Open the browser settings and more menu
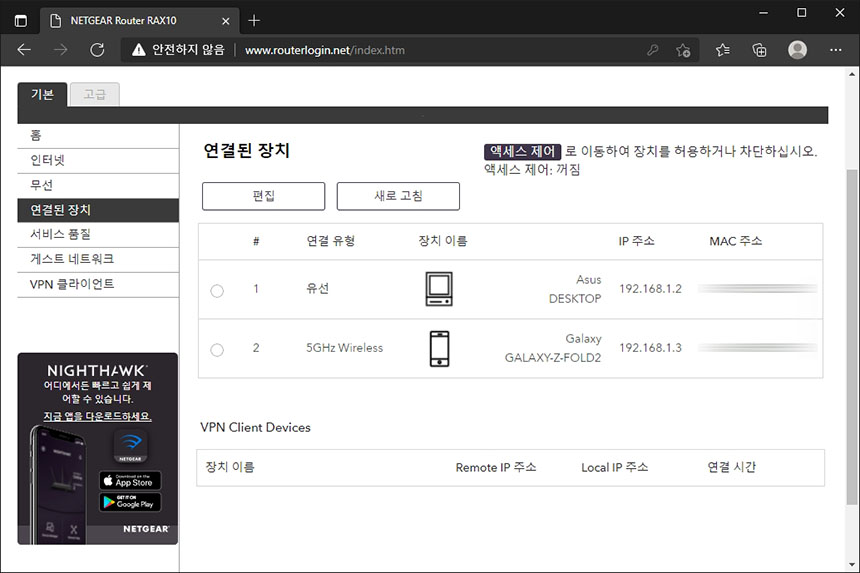 click(x=835, y=50)
